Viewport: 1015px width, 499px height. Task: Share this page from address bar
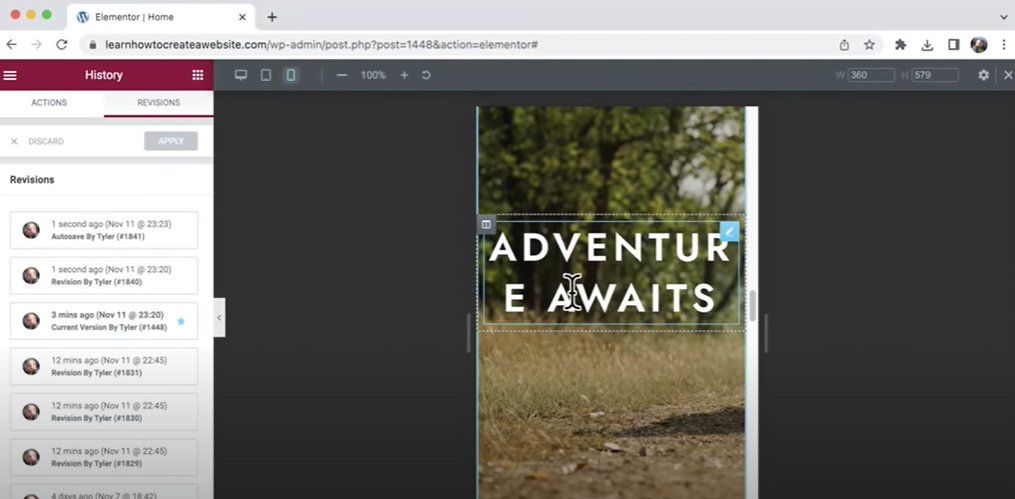(x=844, y=45)
